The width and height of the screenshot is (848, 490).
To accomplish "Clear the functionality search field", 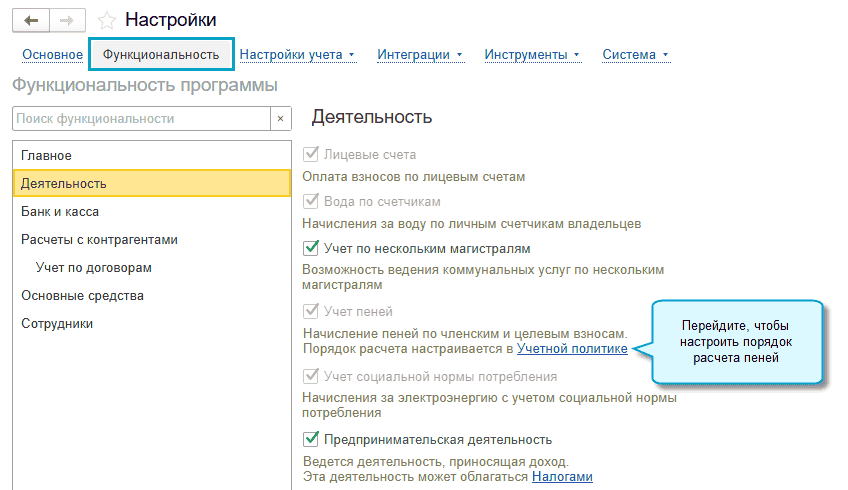I will click(281, 118).
